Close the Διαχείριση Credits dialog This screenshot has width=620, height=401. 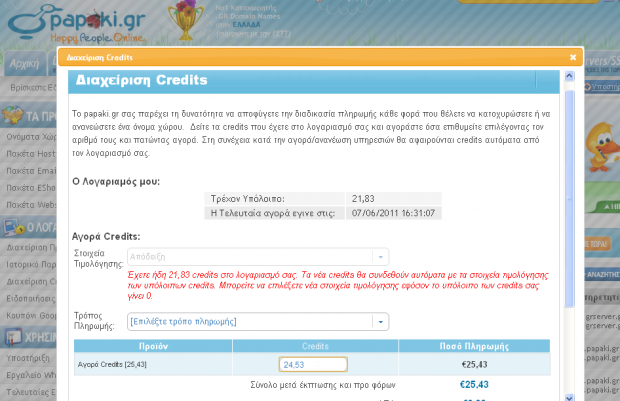[573, 57]
